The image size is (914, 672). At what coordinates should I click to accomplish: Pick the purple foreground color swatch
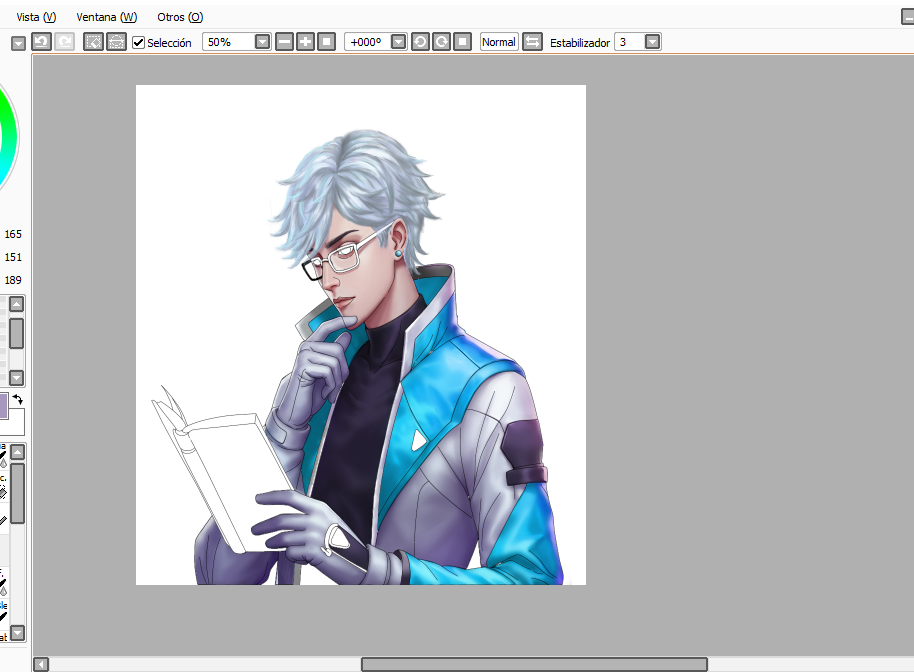point(3,406)
